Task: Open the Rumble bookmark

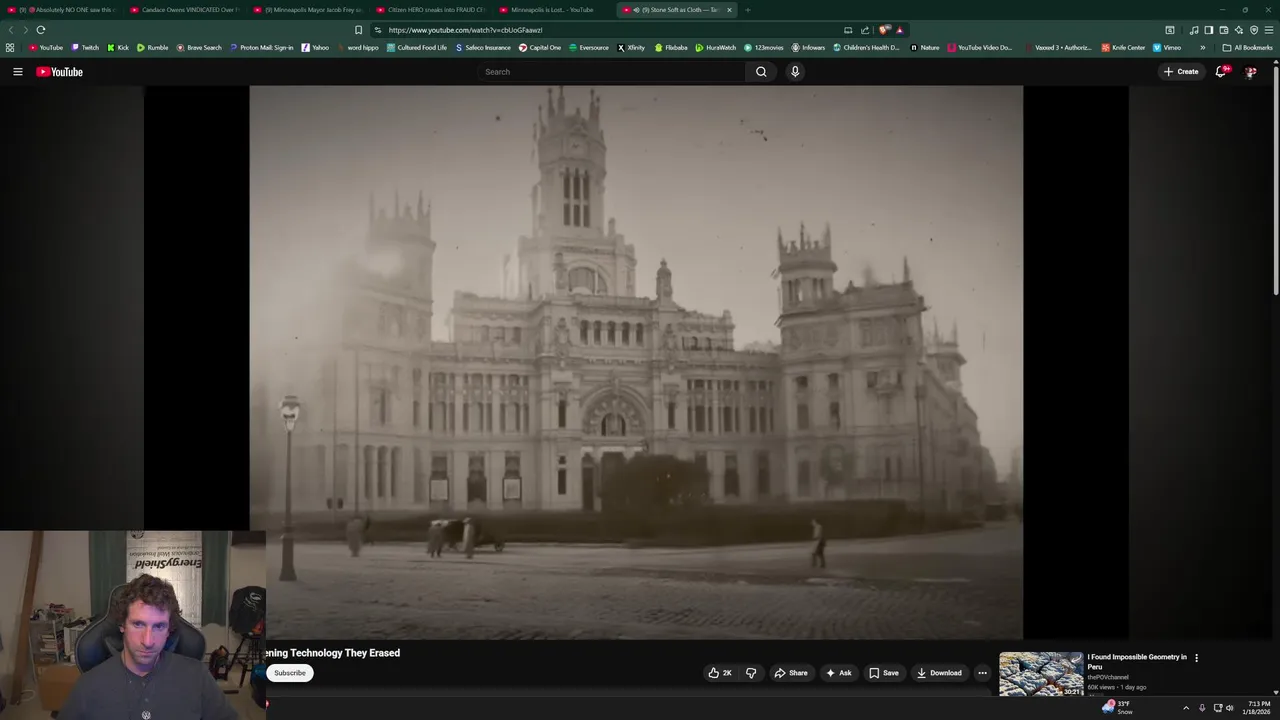Action: (x=152, y=47)
